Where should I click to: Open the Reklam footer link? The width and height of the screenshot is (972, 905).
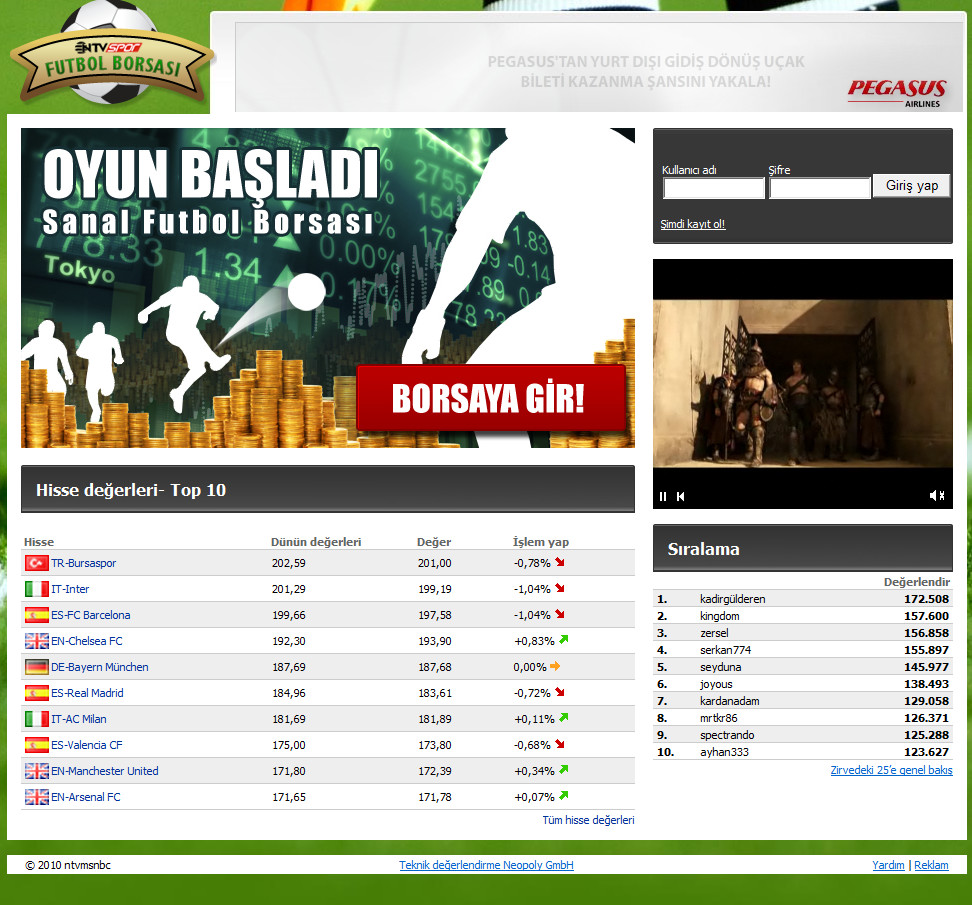pos(931,865)
